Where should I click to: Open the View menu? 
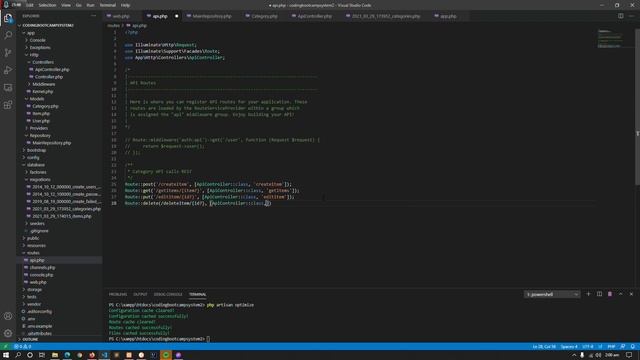(x=66, y=5)
